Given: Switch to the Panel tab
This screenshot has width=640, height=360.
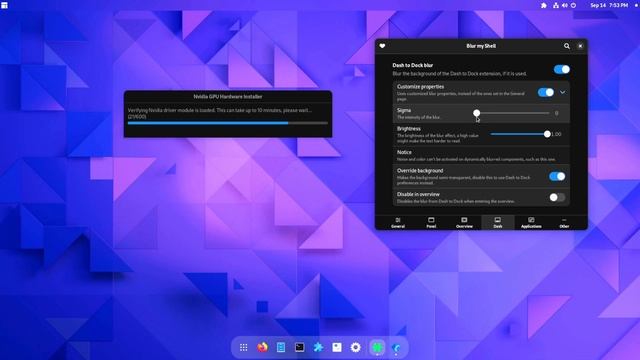Looking at the screenshot, I should tap(431, 223).
